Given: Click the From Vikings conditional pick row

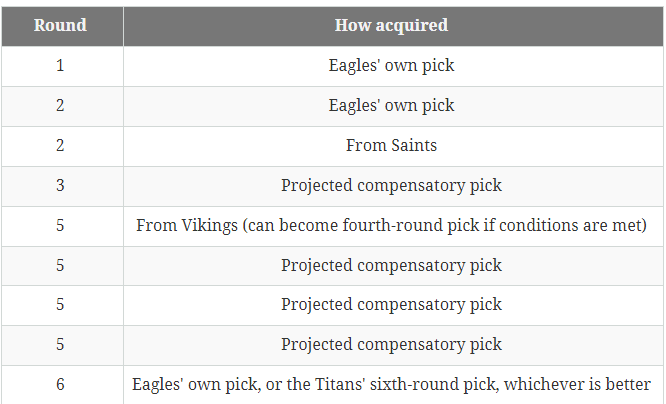Looking at the screenshot, I should tap(332, 226).
